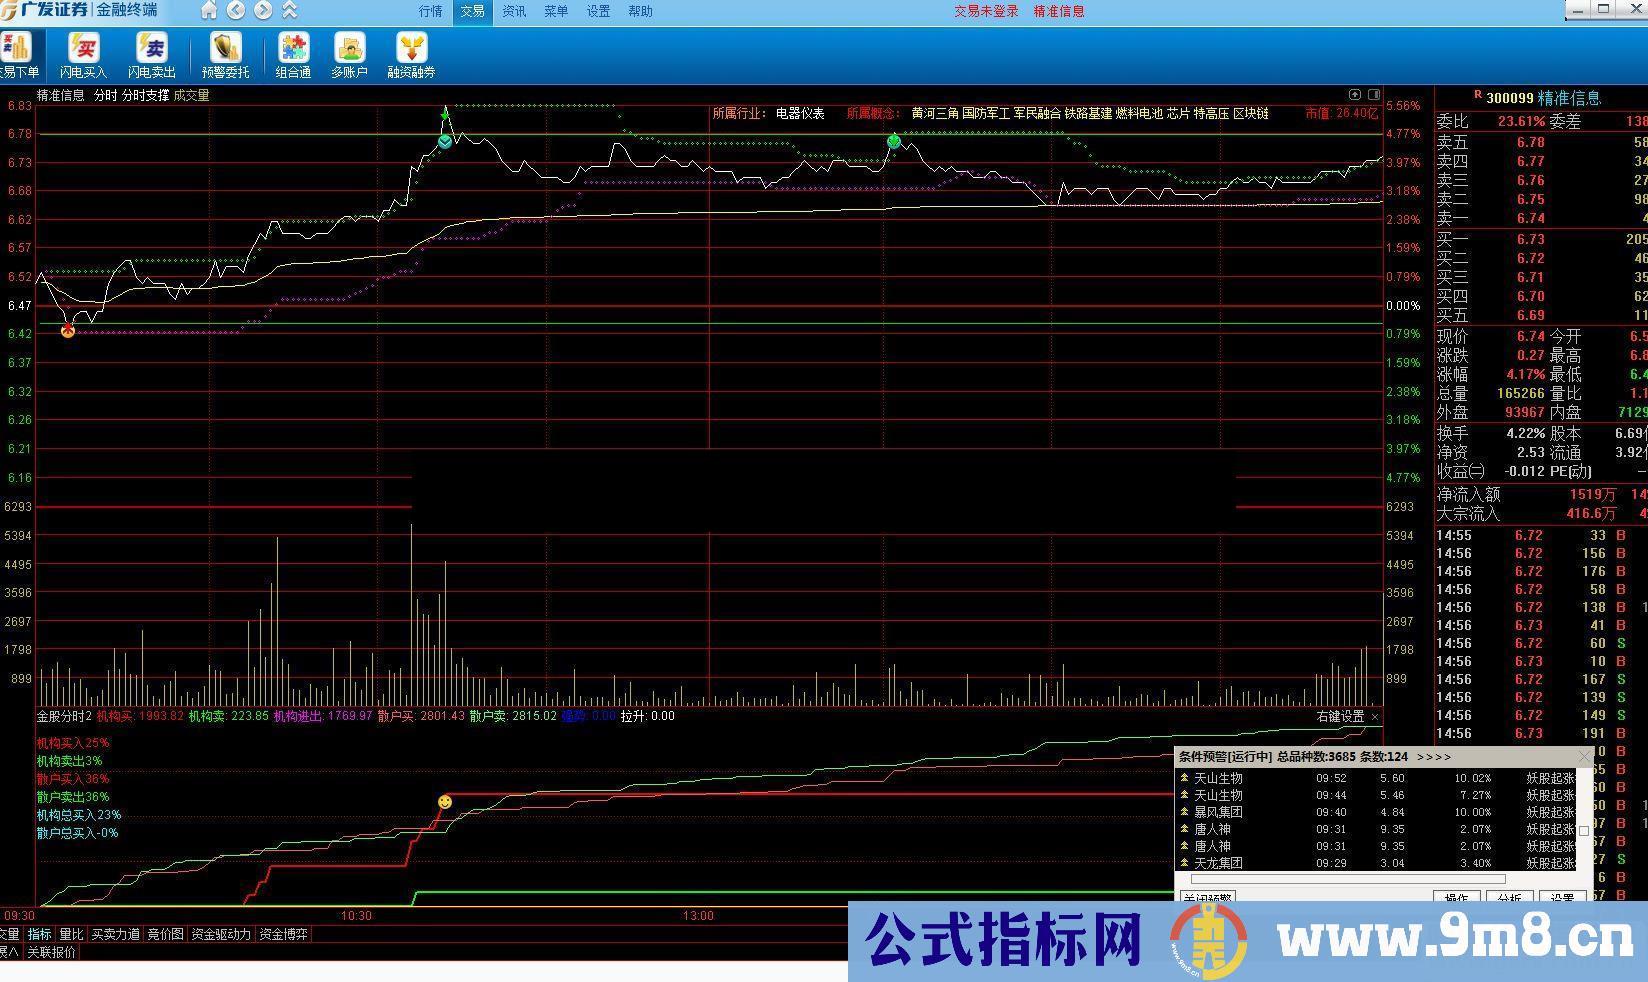This screenshot has height=982, width=1648.
Task: Click the horizontal scrollbar in the alert panel
Action: pos(1347,878)
